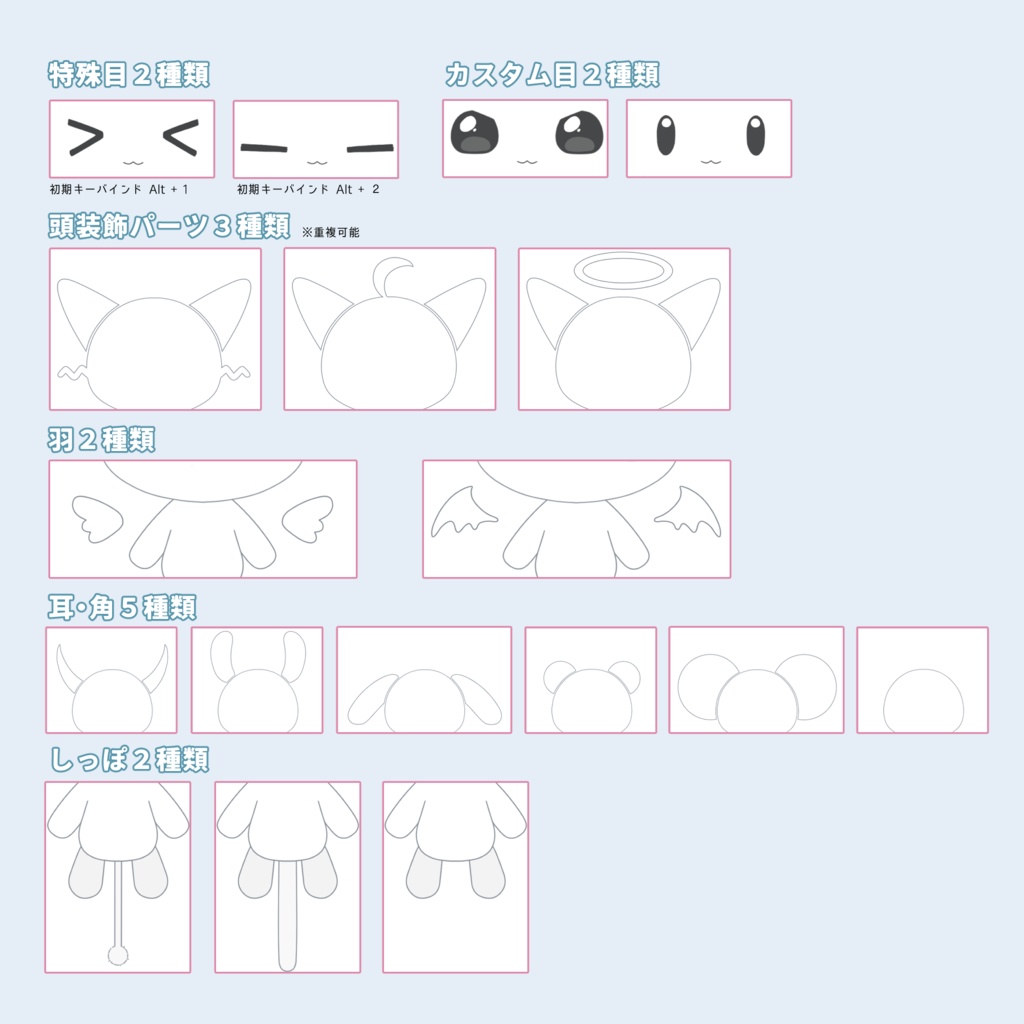Choose the large shiny custom eyes thumbnail
Image resolution: width=1024 pixels, height=1024 pixels.
(x=525, y=138)
